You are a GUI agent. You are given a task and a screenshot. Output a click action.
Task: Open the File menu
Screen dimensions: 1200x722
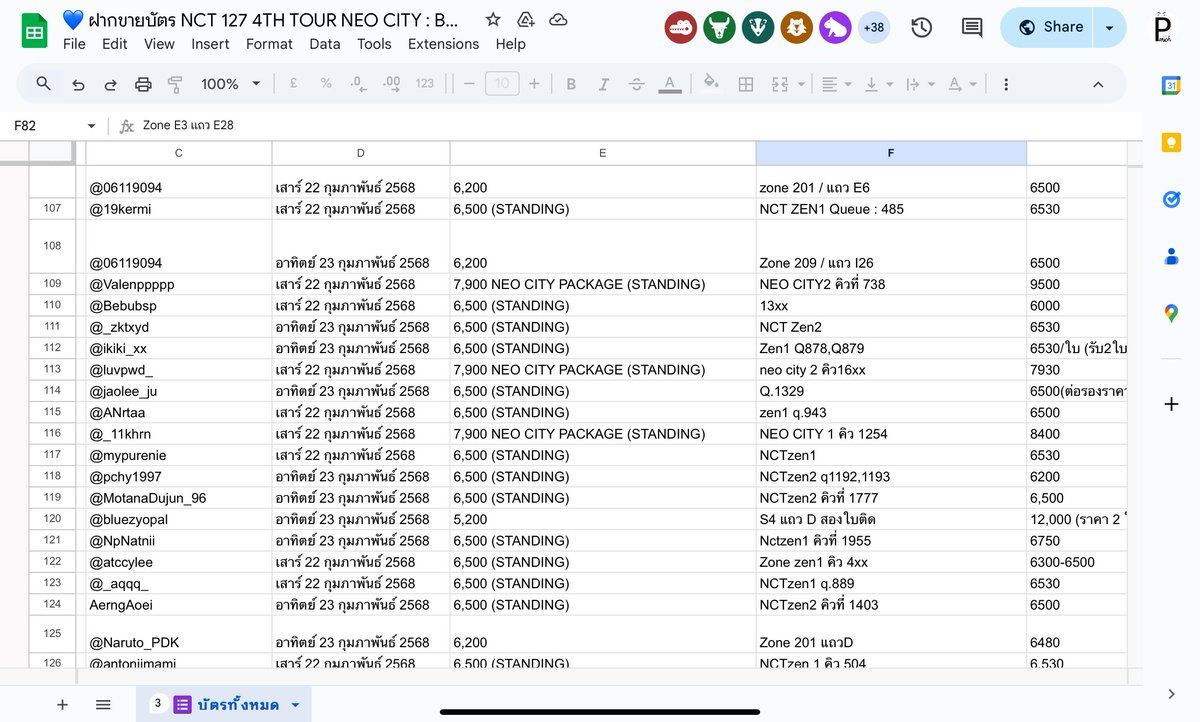tap(74, 44)
